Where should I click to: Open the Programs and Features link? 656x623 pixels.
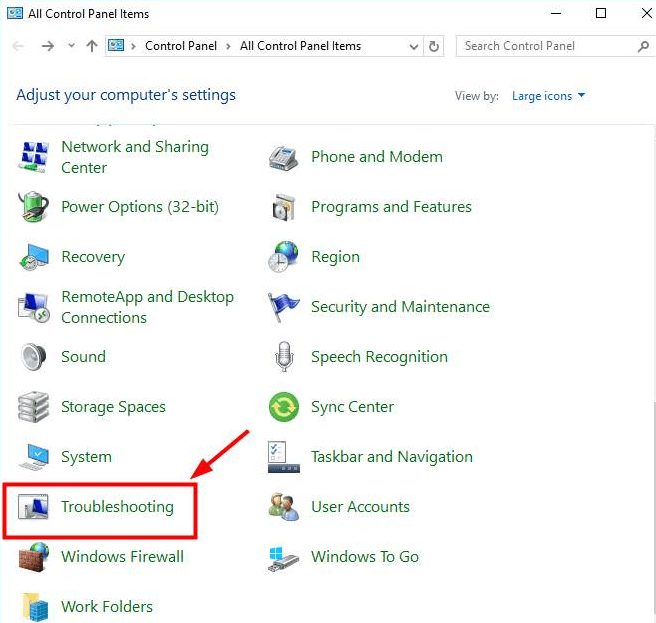point(391,207)
